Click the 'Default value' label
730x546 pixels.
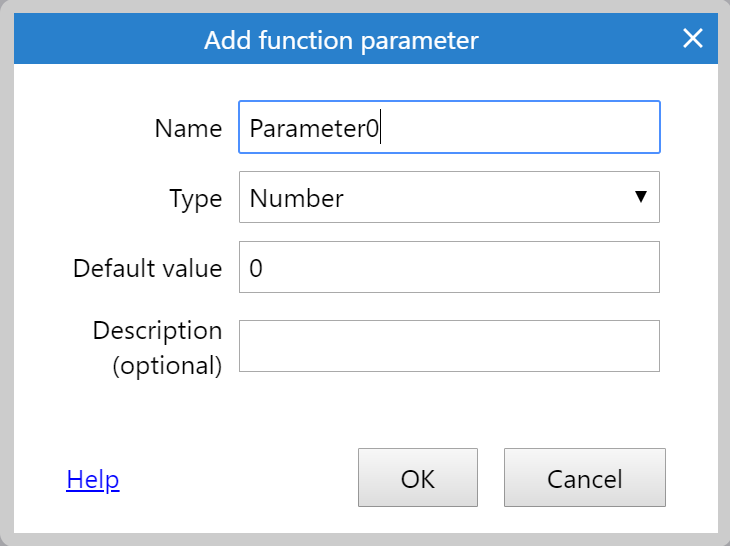(147, 268)
